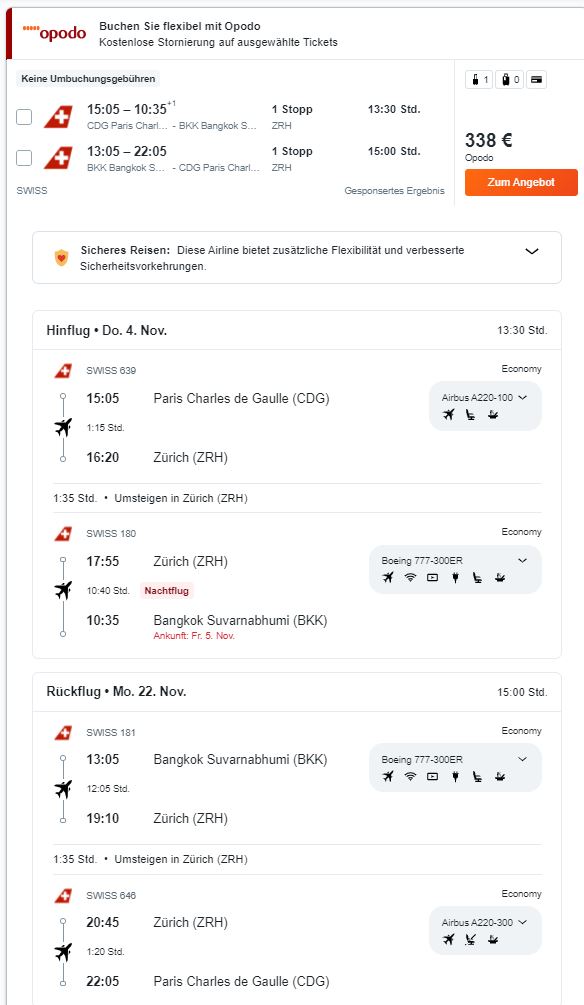Expand Boeing 777-300ER details for SWISS 180
584x1005 pixels.
pyautogui.click(x=522, y=560)
